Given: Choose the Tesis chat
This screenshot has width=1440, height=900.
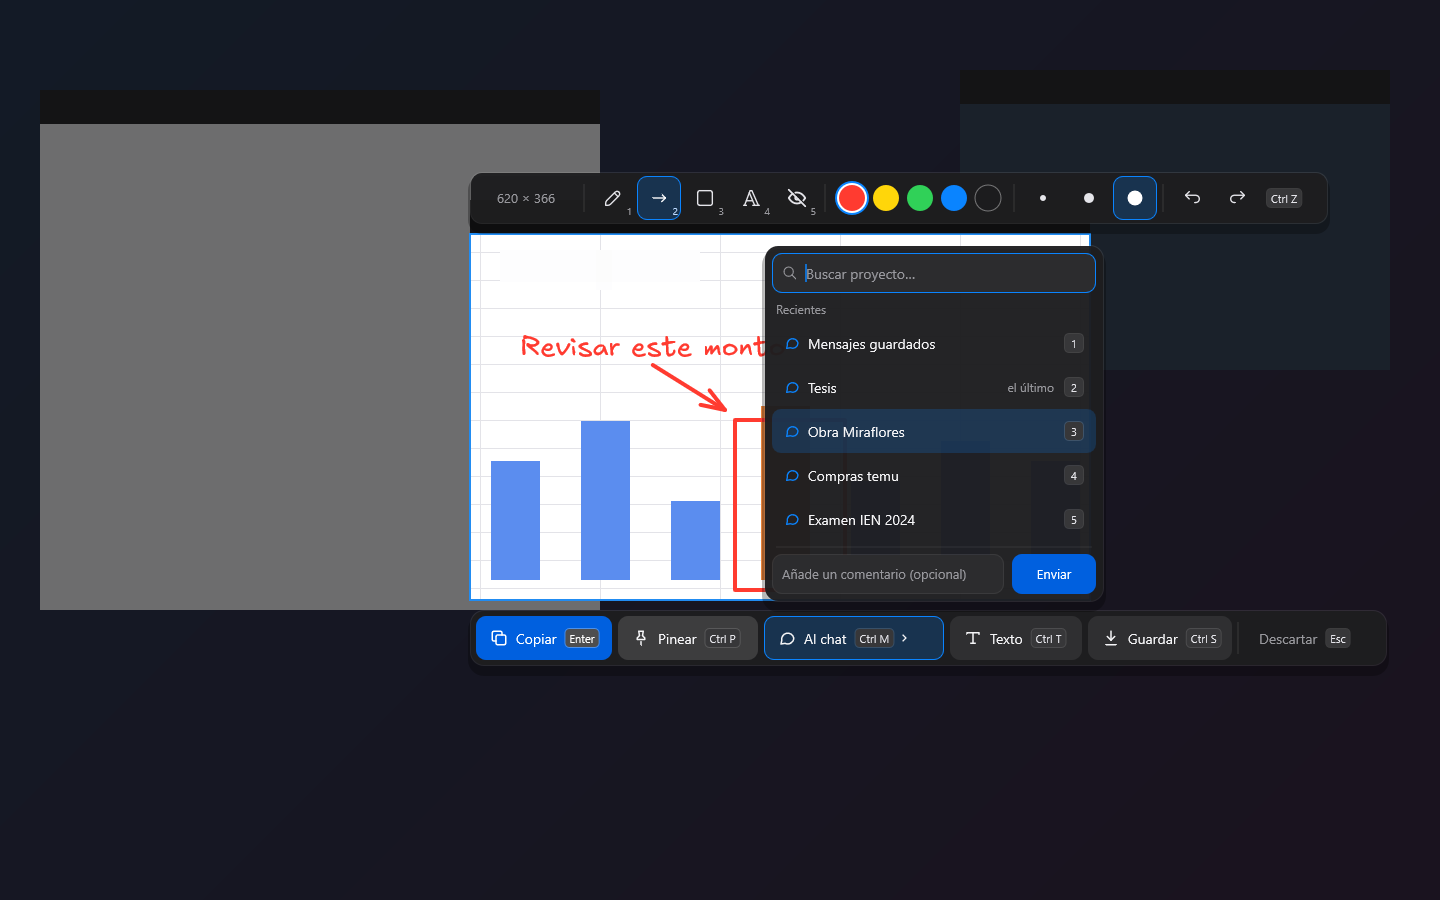Looking at the screenshot, I should (x=934, y=388).
